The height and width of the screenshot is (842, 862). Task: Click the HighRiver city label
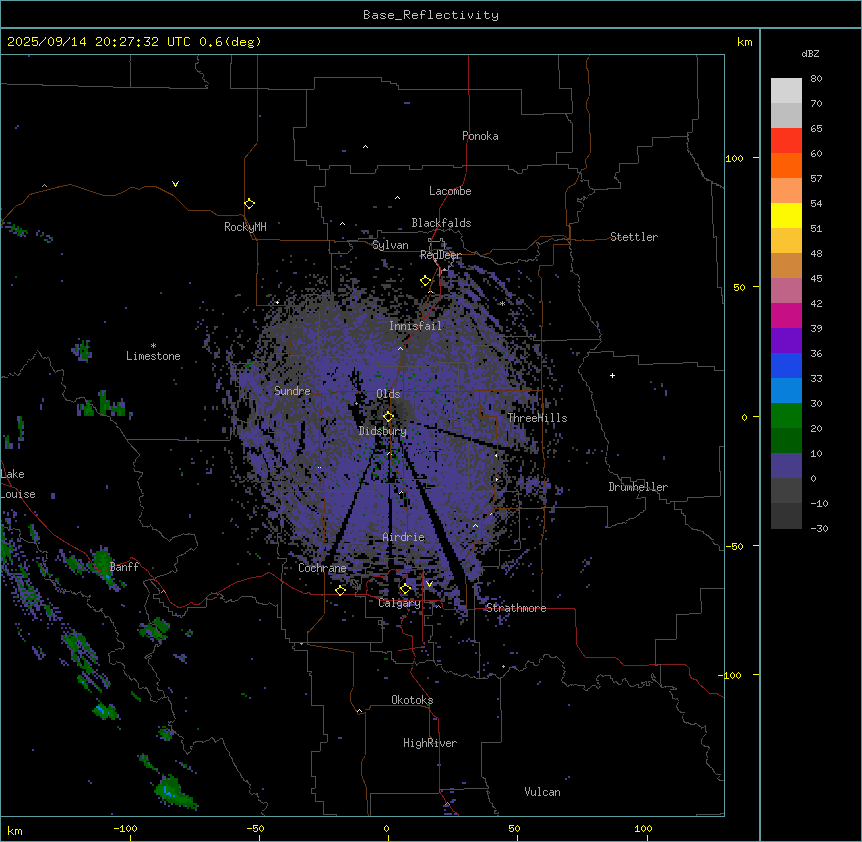click(430, 743)
